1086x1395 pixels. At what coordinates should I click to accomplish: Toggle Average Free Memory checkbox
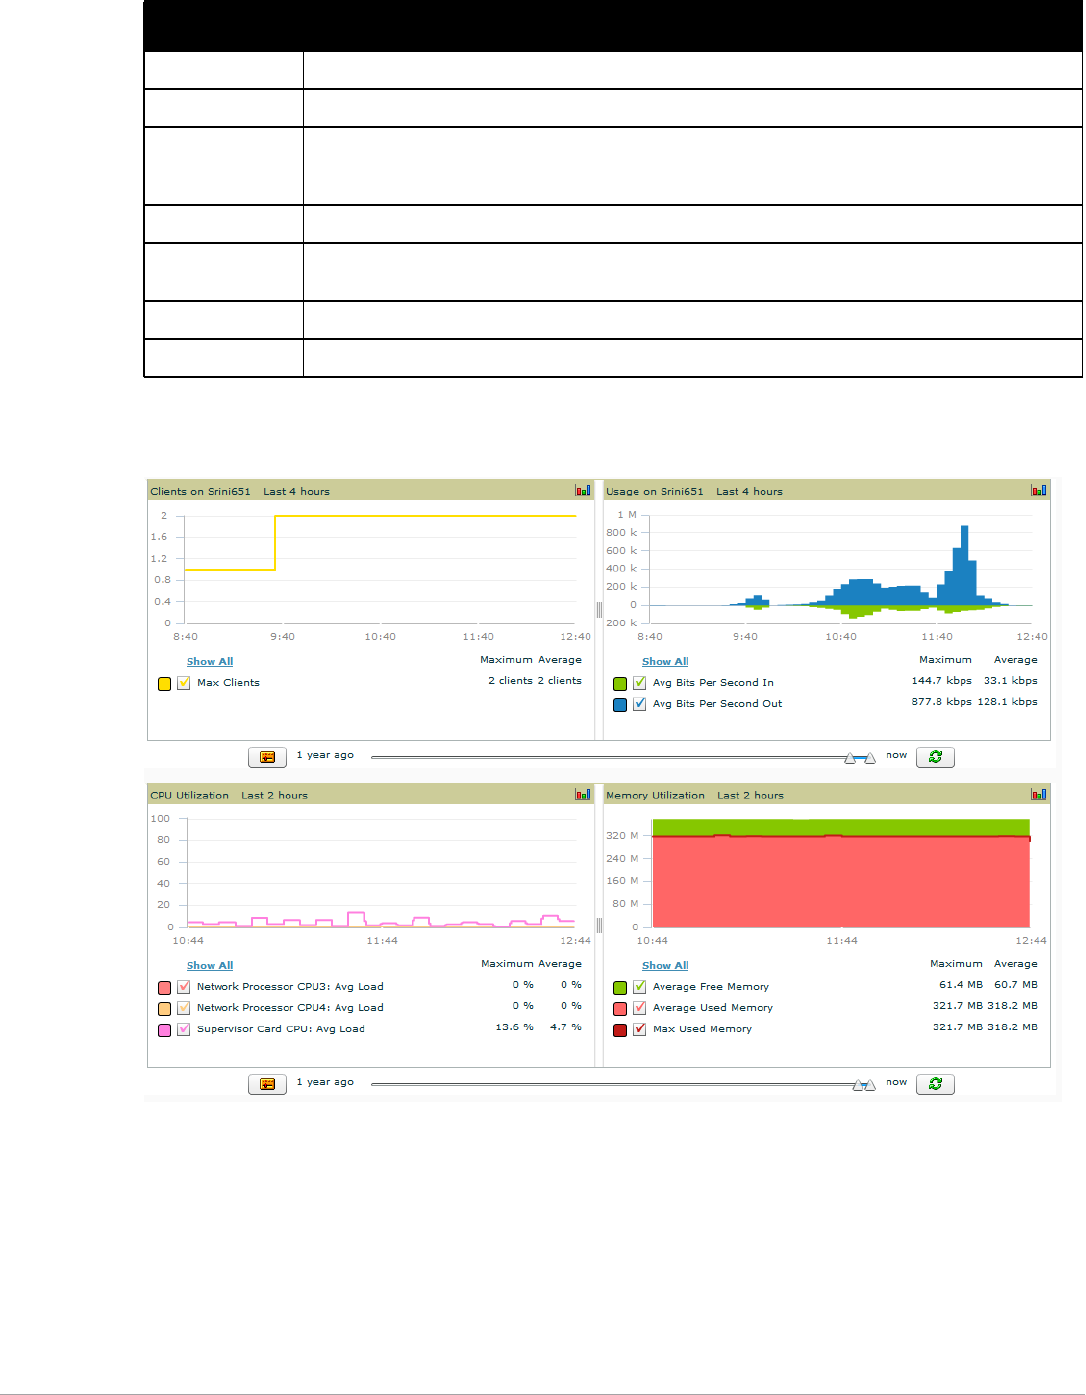(x=640, y=987)
